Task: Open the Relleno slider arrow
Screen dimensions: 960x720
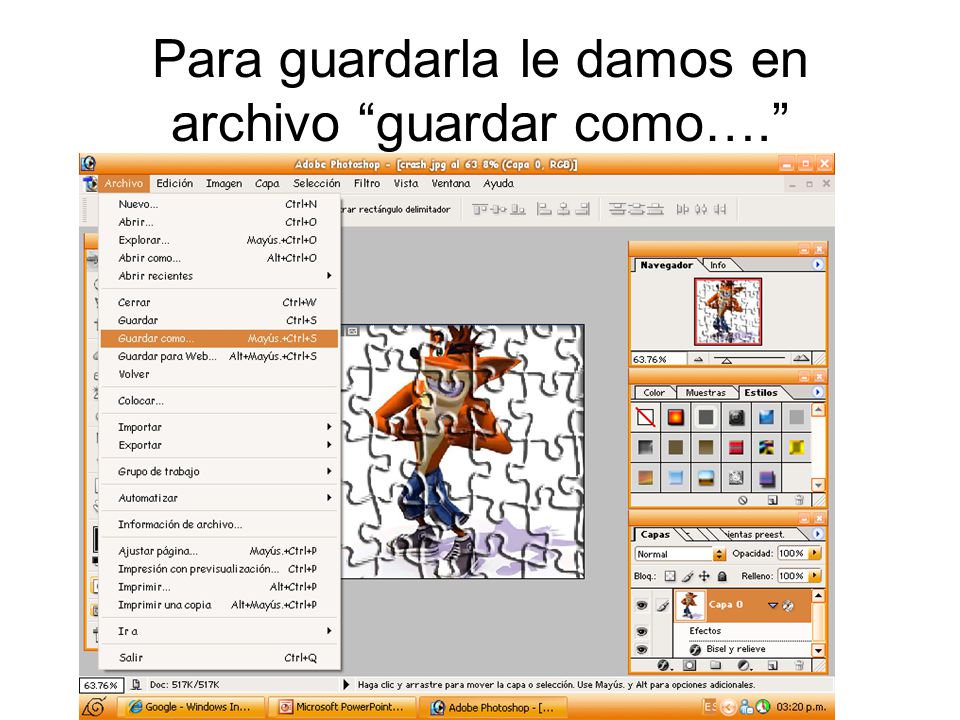Action: click(814, 576)
